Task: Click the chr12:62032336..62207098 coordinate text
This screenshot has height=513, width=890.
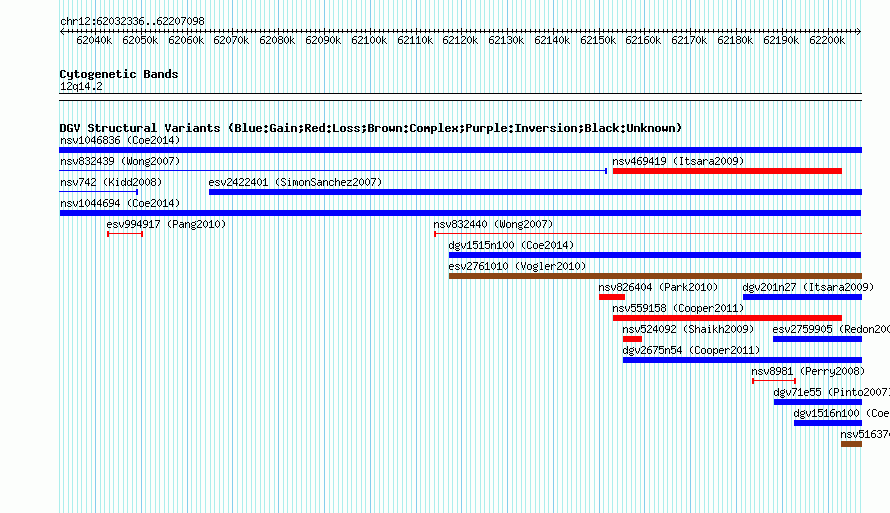Action: [132, 22]
